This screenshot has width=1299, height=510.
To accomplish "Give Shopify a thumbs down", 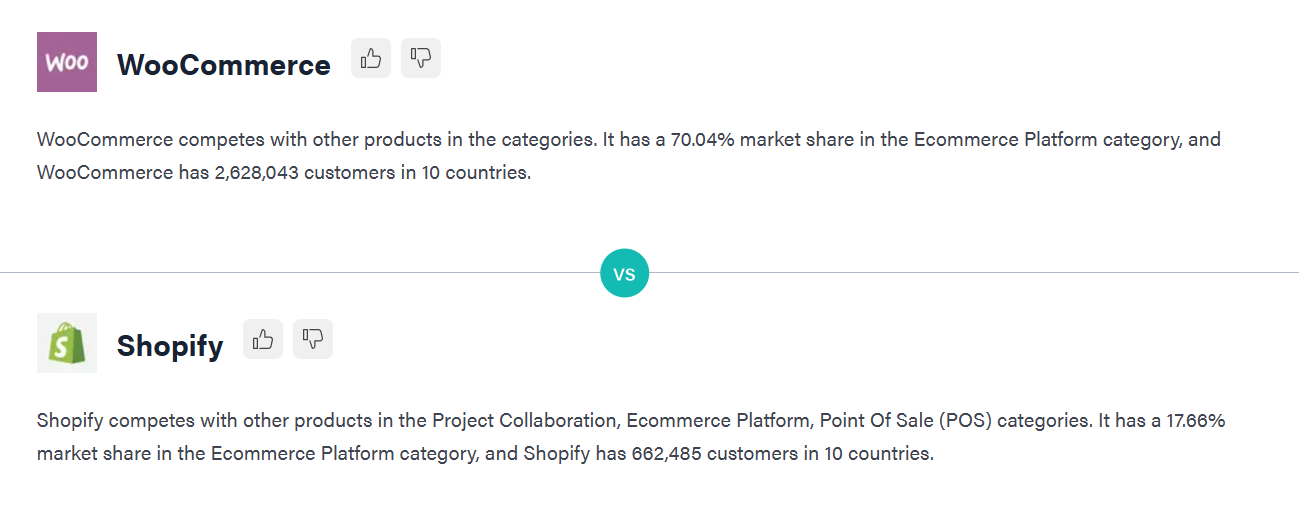I will (x=313, y=340).
